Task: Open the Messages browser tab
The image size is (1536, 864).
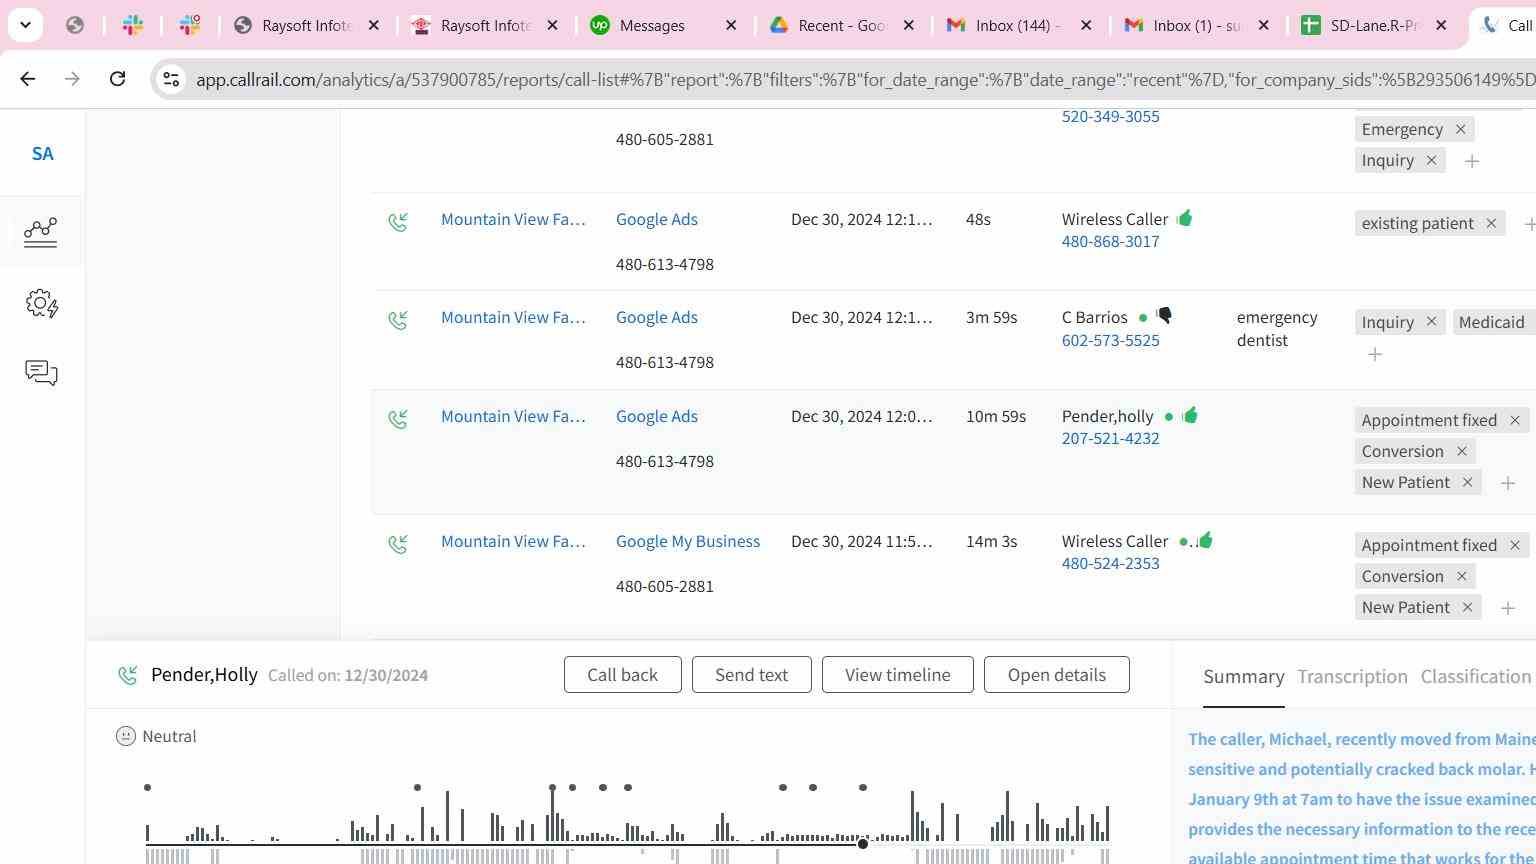Action: point(652,26)
